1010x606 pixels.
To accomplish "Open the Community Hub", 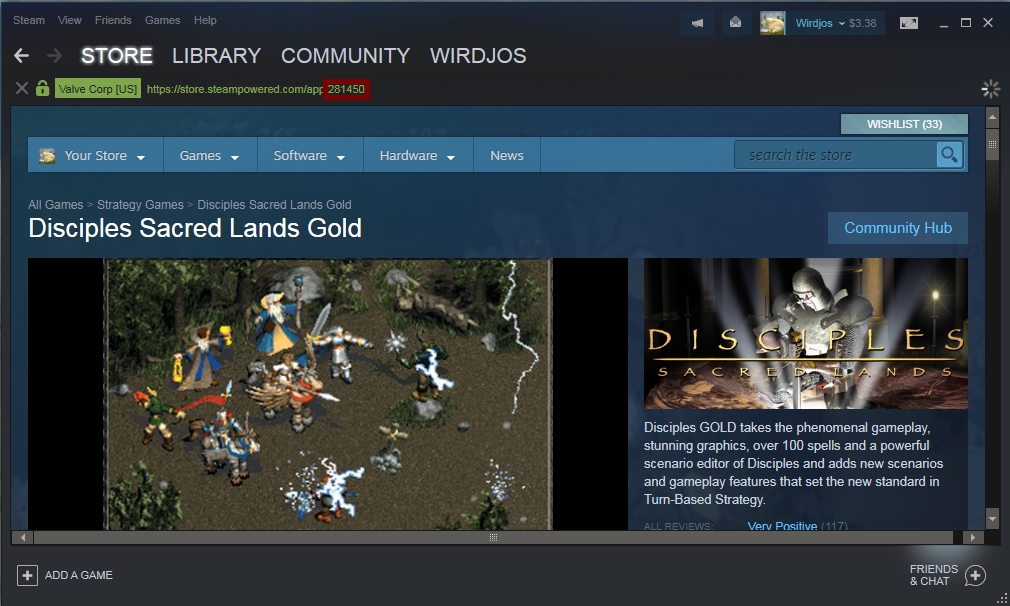I will pos(898,228).
